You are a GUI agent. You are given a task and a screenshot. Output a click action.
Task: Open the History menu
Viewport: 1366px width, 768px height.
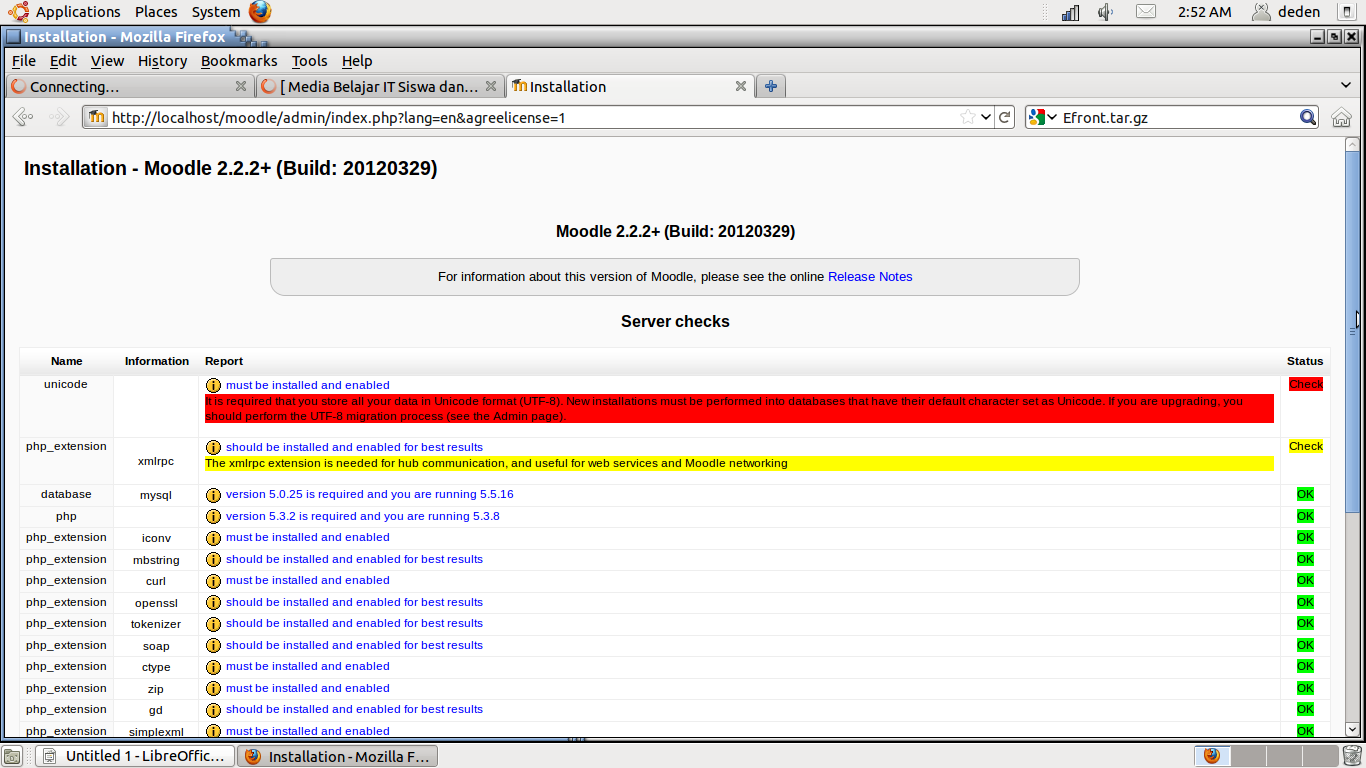pyautogui.click(x=162, y=61)
